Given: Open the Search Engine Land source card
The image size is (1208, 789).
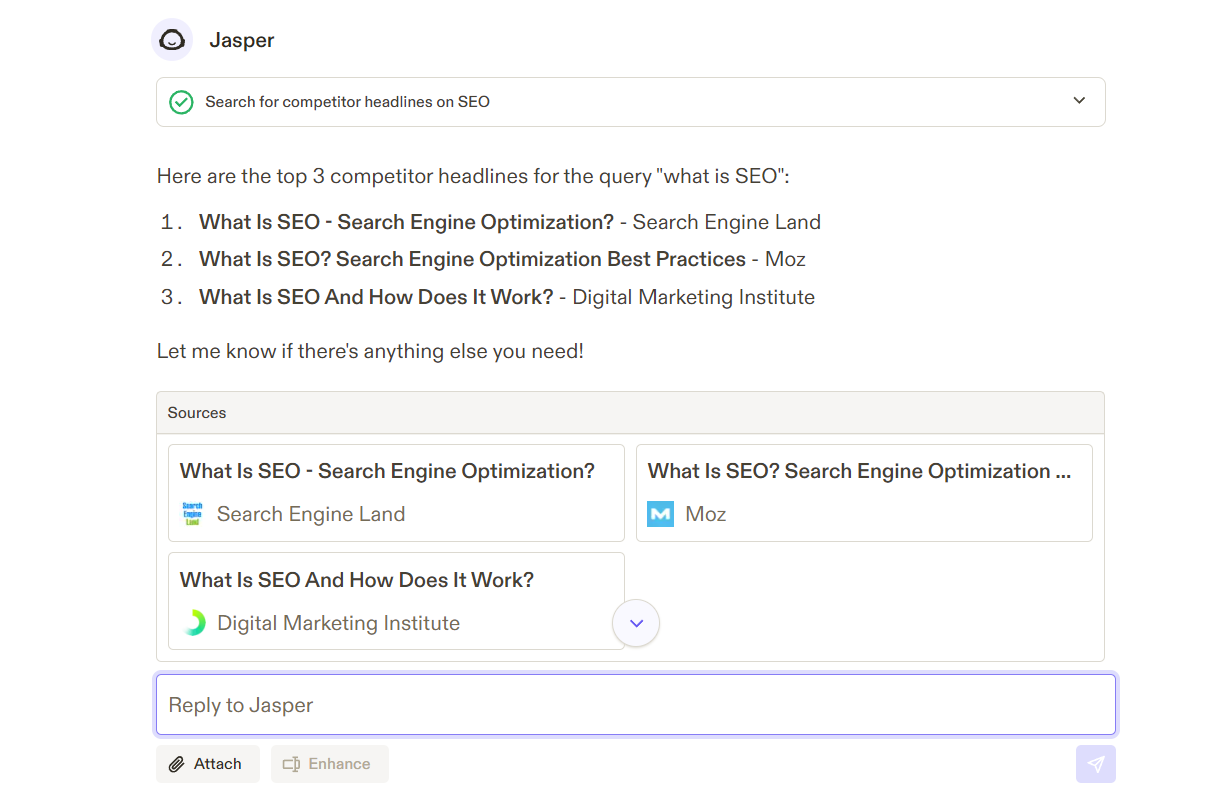Looking at the screenshot, I should click(396, 493).
